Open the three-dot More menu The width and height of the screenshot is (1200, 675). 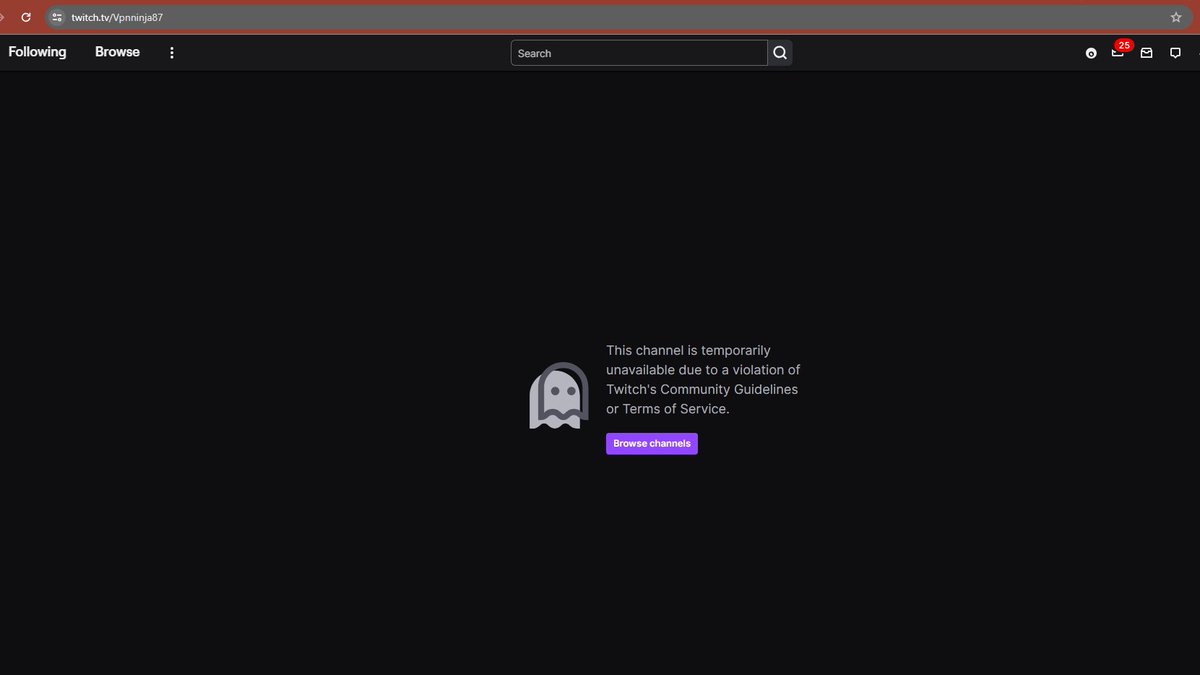[x=172, y=52]
